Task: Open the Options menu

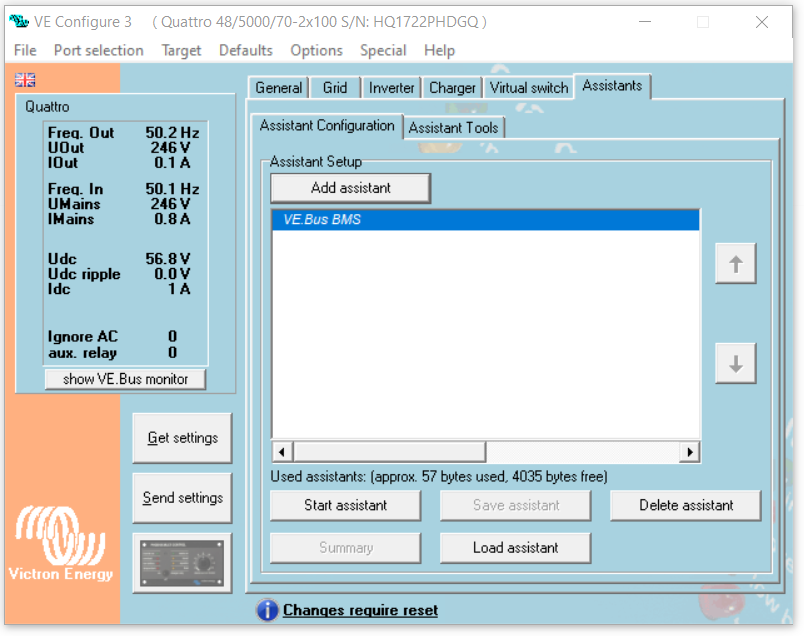Action: tap(316, 50)
